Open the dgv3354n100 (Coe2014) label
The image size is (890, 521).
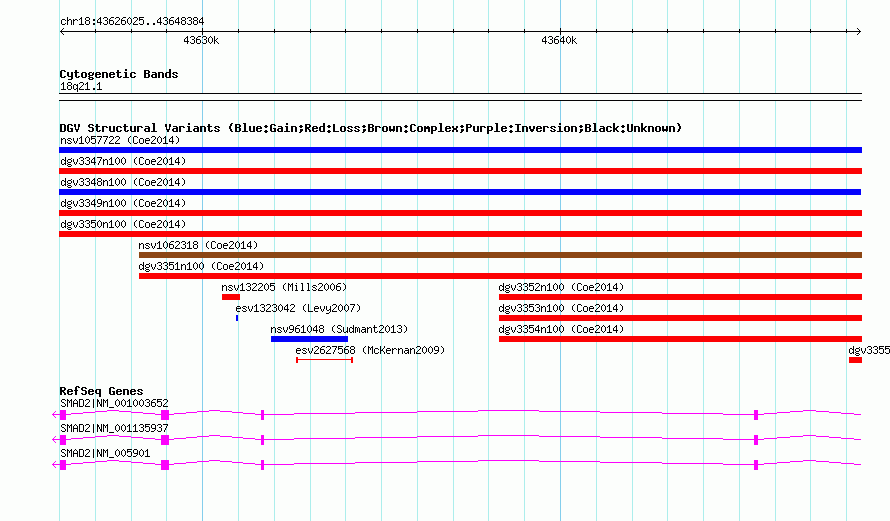(561, 329)
